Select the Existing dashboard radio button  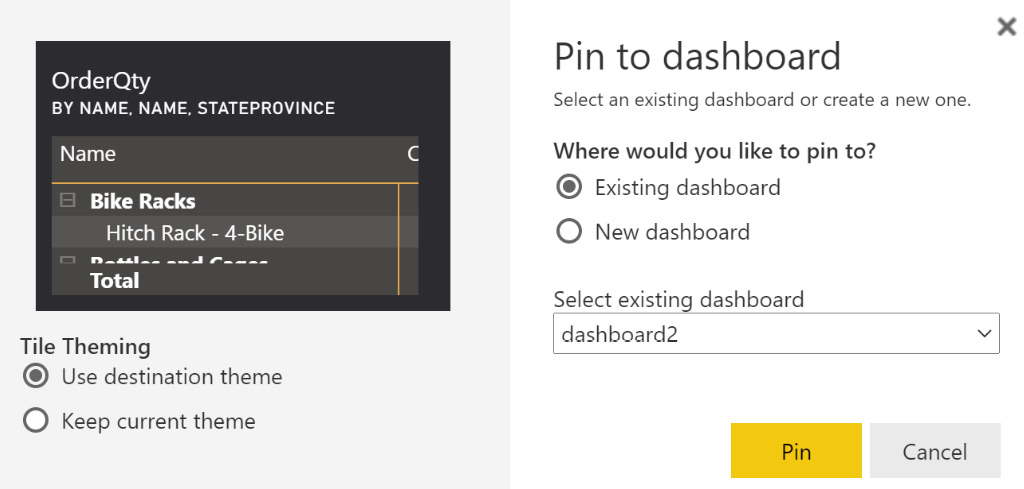pos(569,187)
